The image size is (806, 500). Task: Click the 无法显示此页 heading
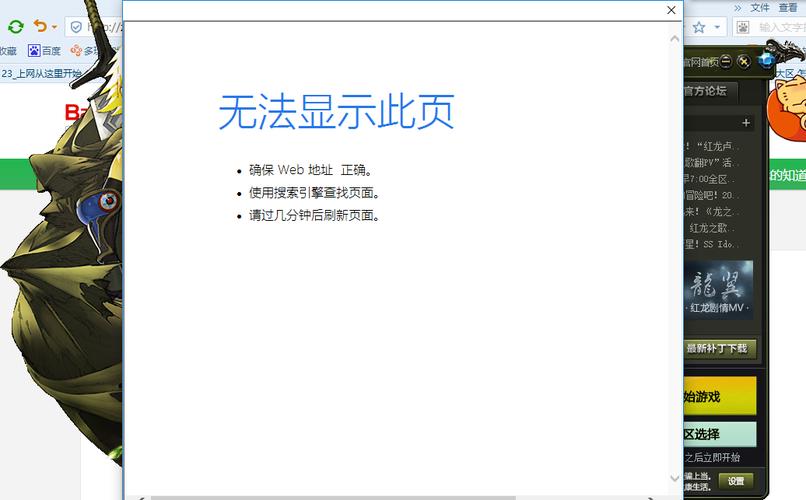coord(337,112)
